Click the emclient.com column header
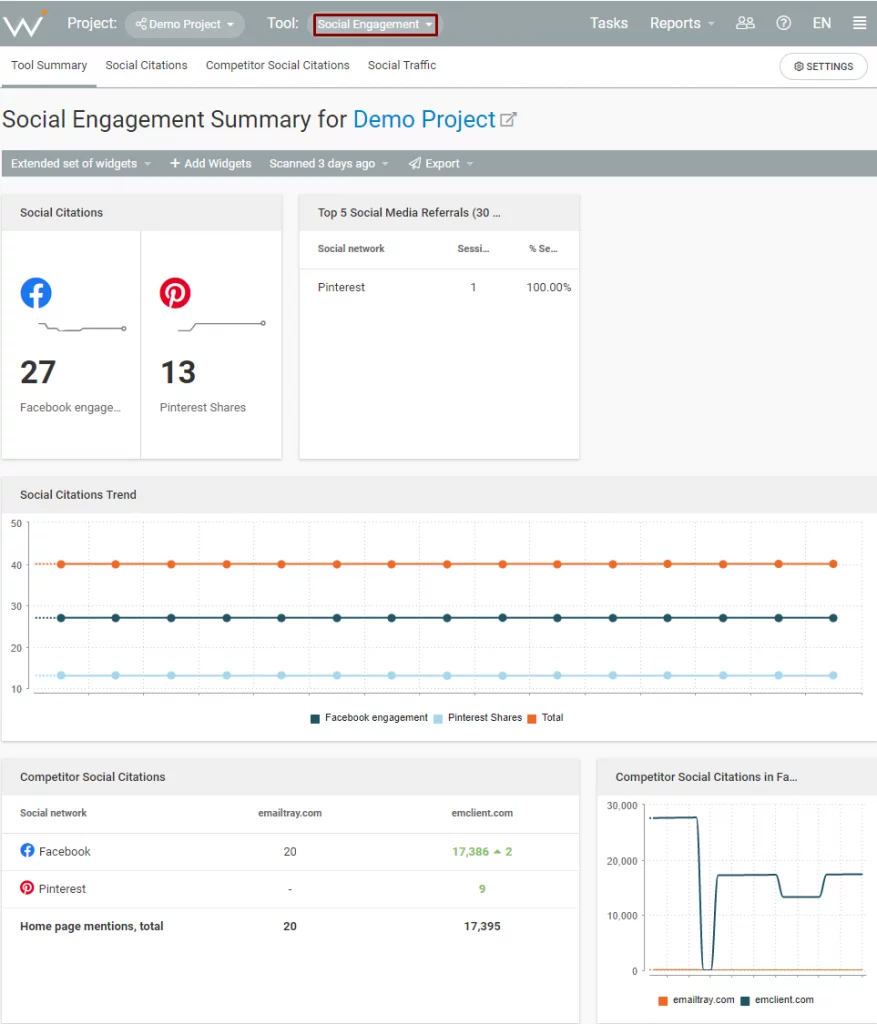877x1024 pixels. coord(482,813)
